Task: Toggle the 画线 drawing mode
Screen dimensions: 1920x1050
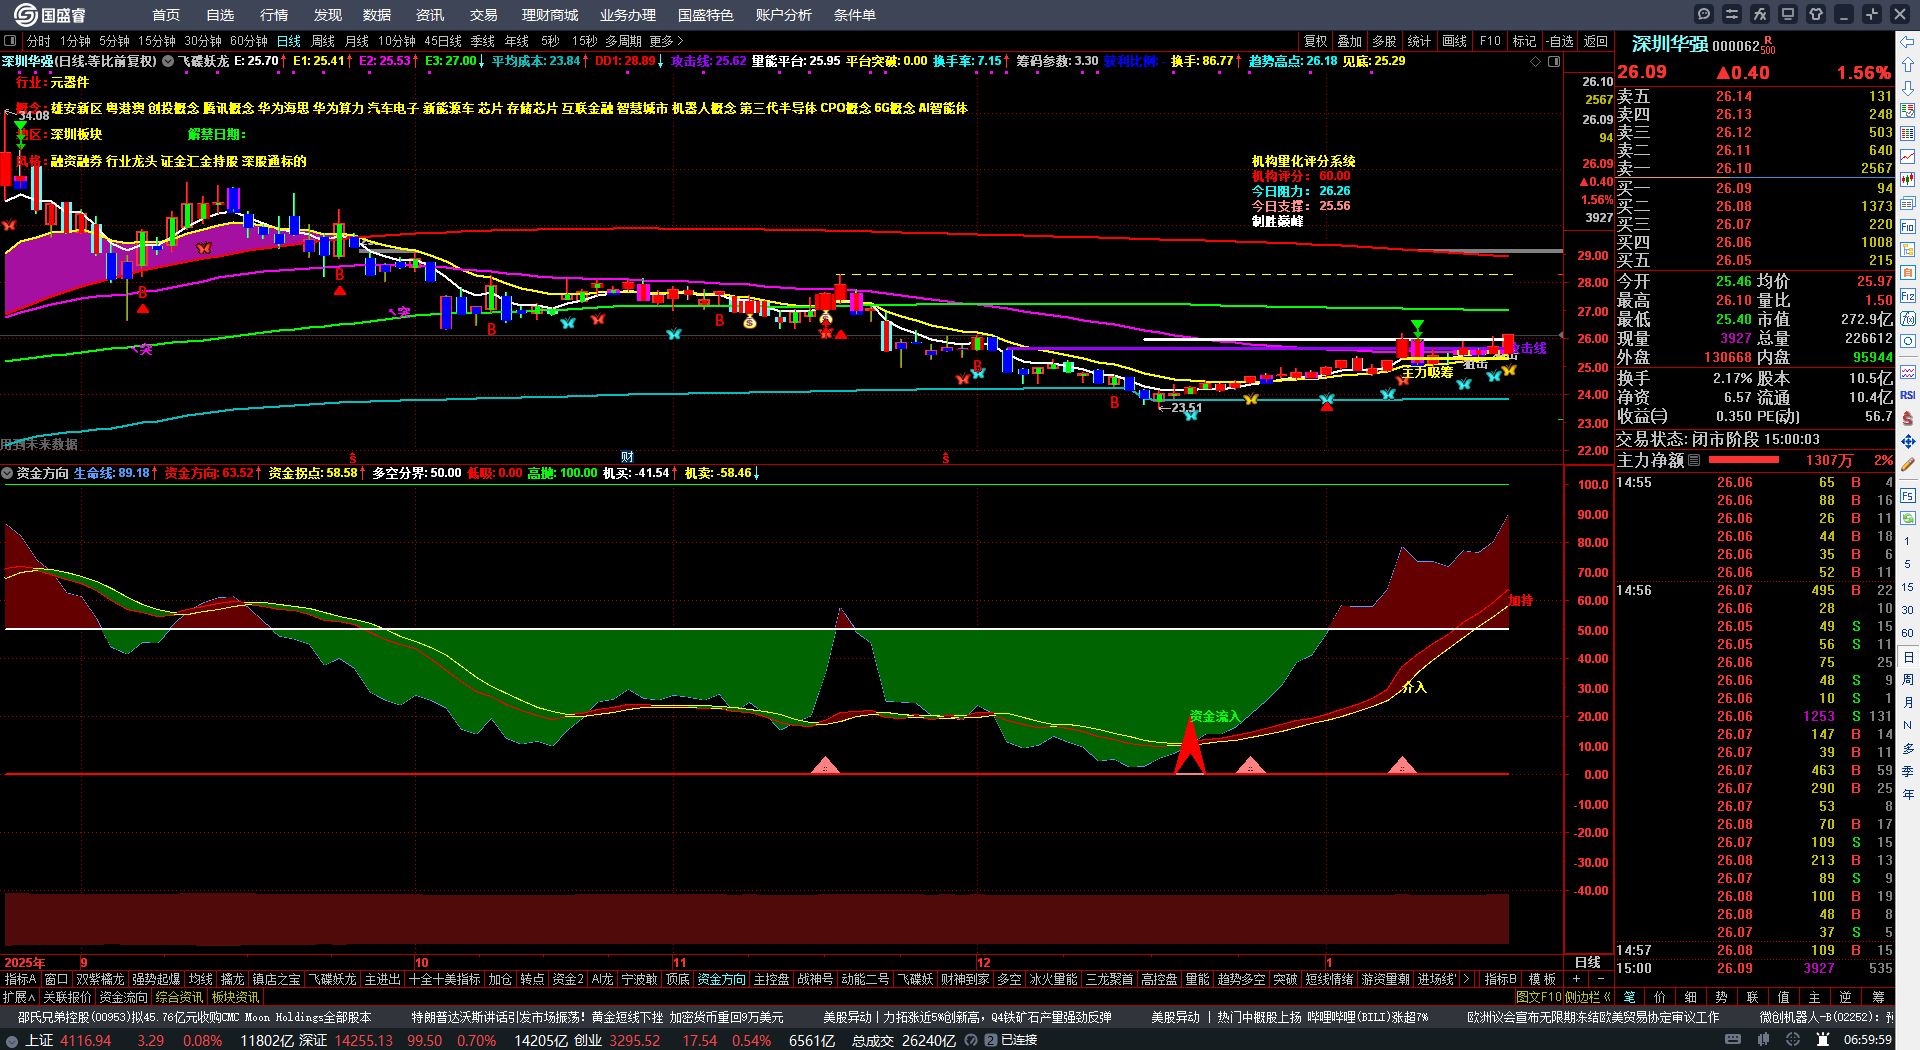Action: (x=1454, y=41)
